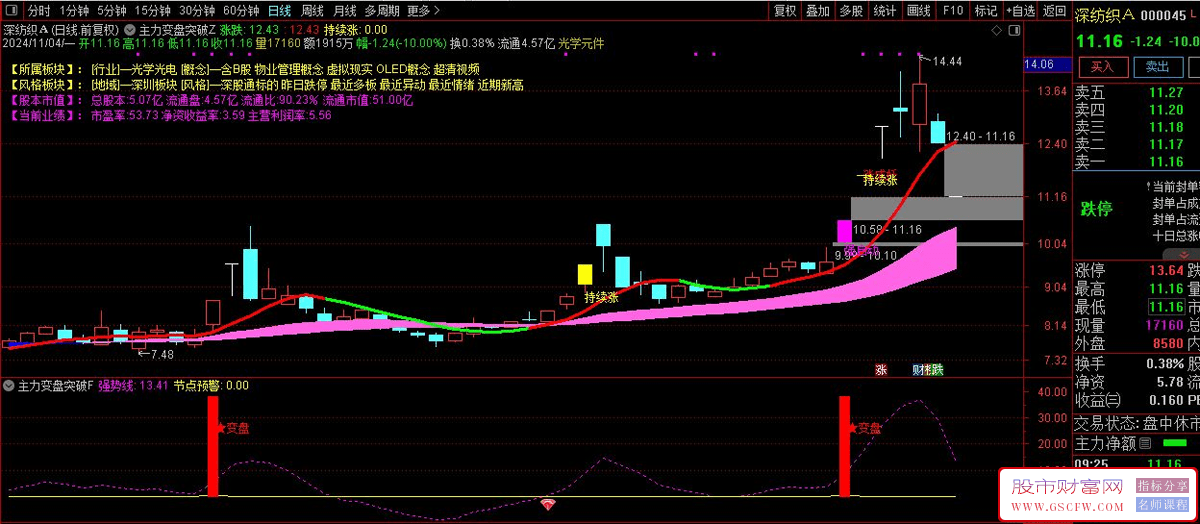
Task: Click the 14.44 high price annotation
Action: [946, 61]
